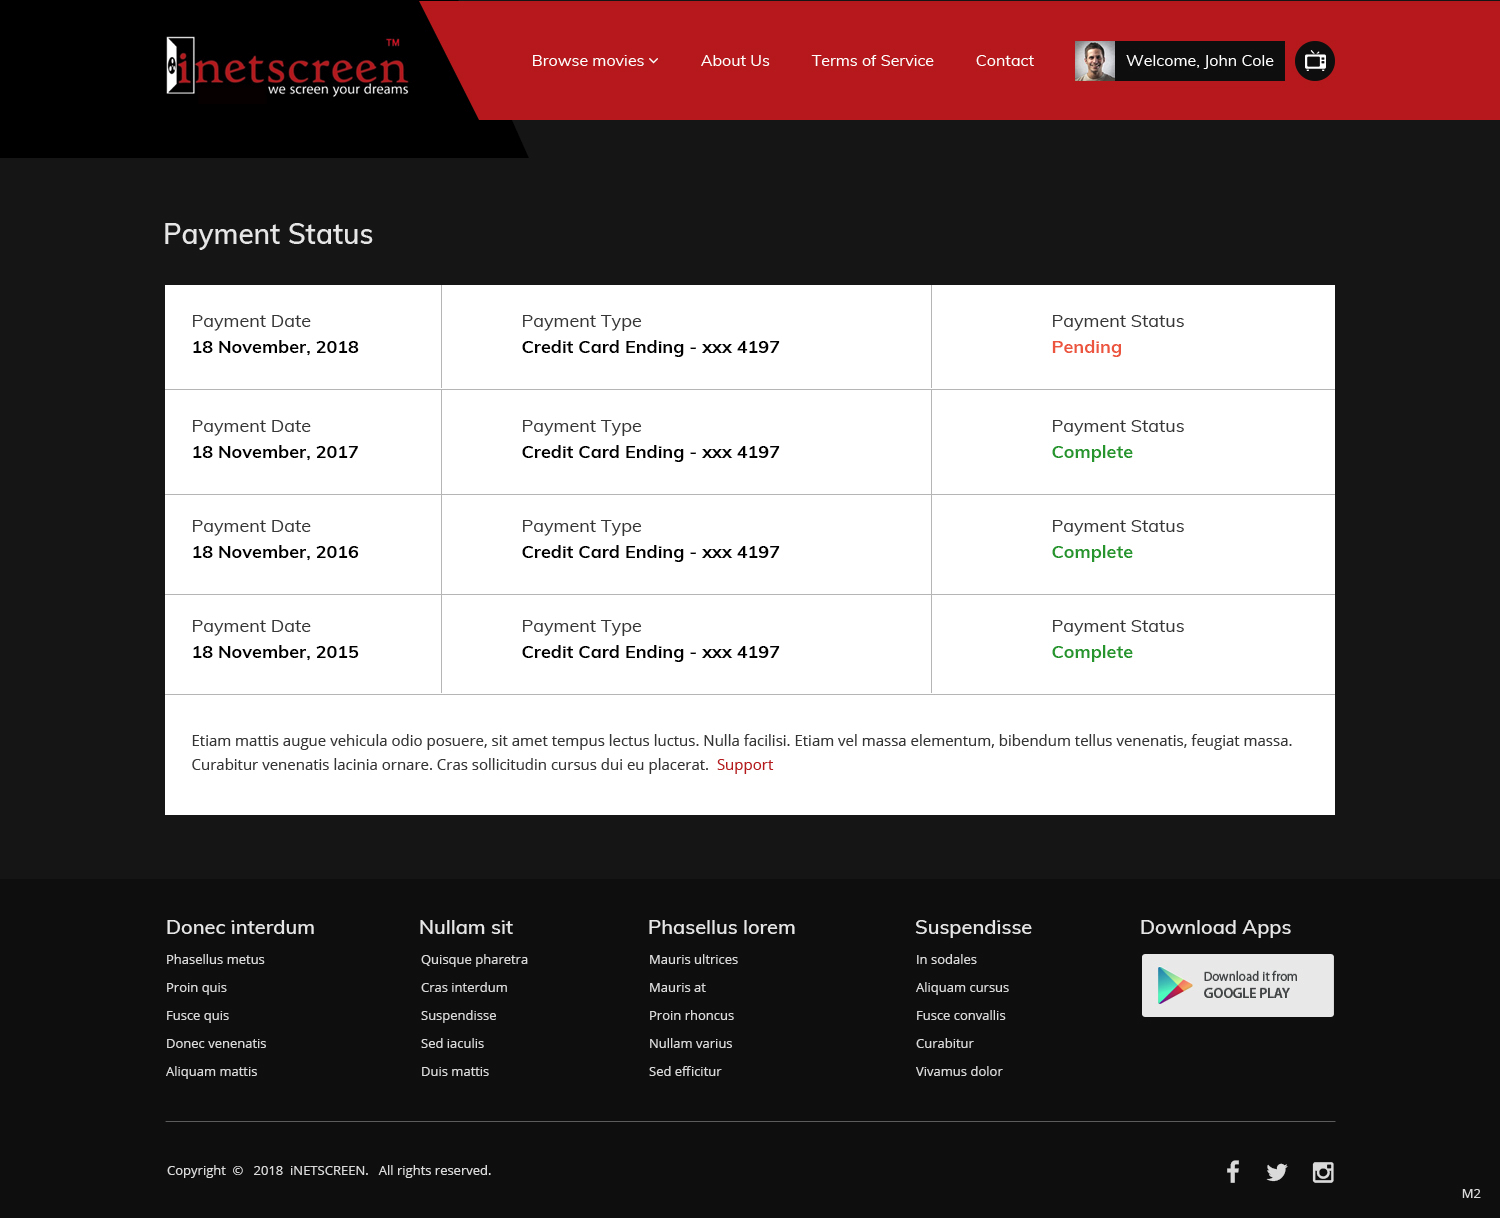Click the TV icon next to welcome message

(x=1314, y=60)
